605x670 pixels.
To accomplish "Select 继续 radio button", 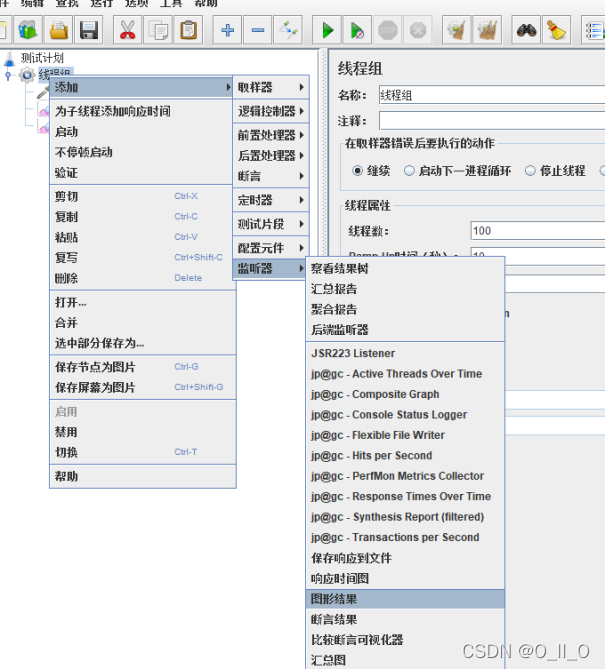I will pyautogui.click(x=357, y=171).
